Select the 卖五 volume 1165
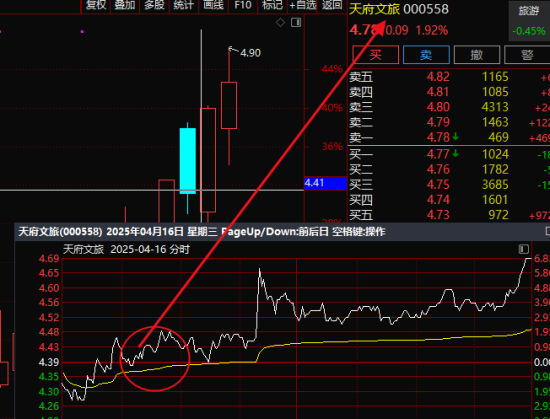 pos(495,77)
